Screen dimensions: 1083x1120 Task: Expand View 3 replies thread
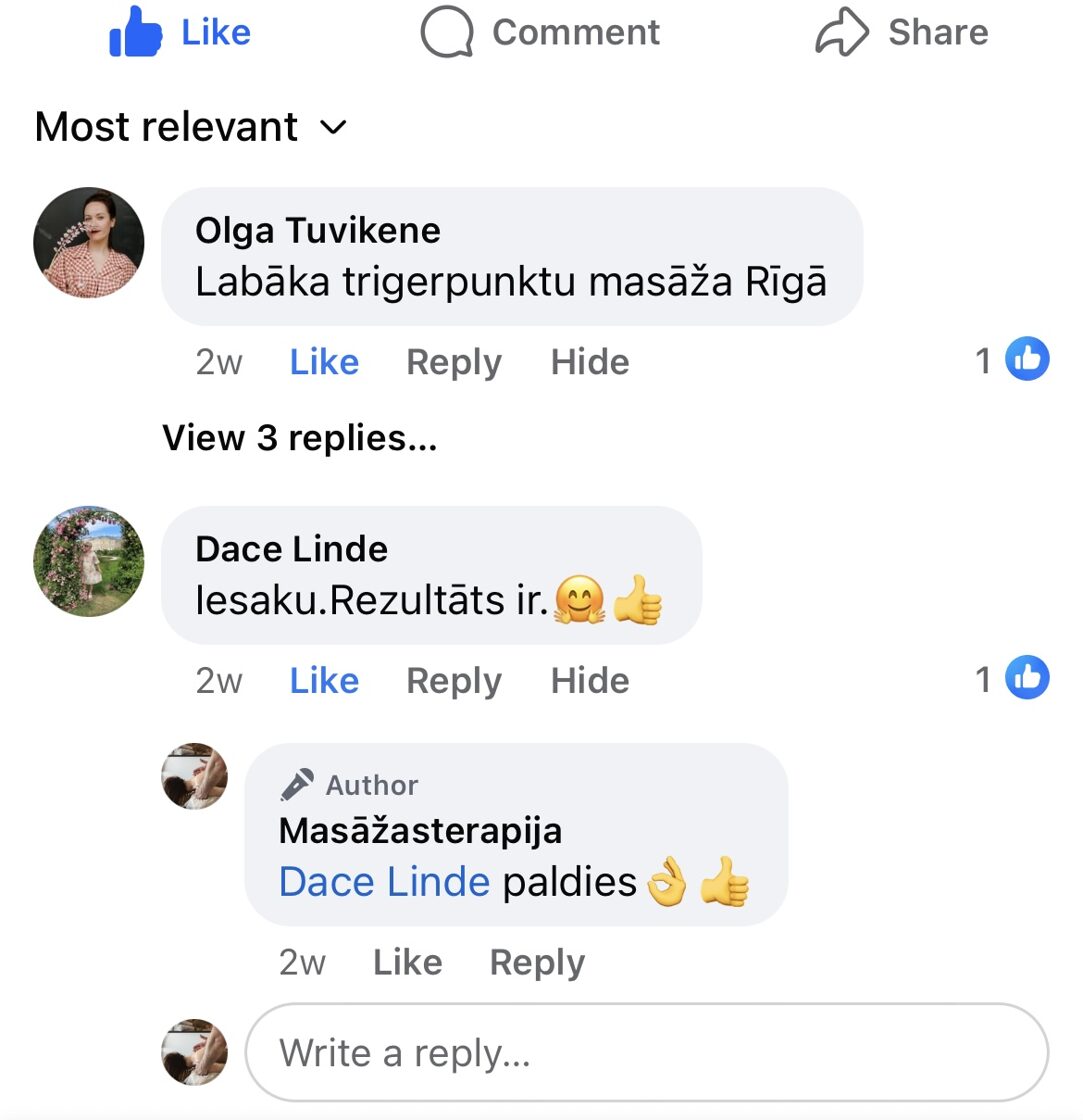click(x=299, y=438)
